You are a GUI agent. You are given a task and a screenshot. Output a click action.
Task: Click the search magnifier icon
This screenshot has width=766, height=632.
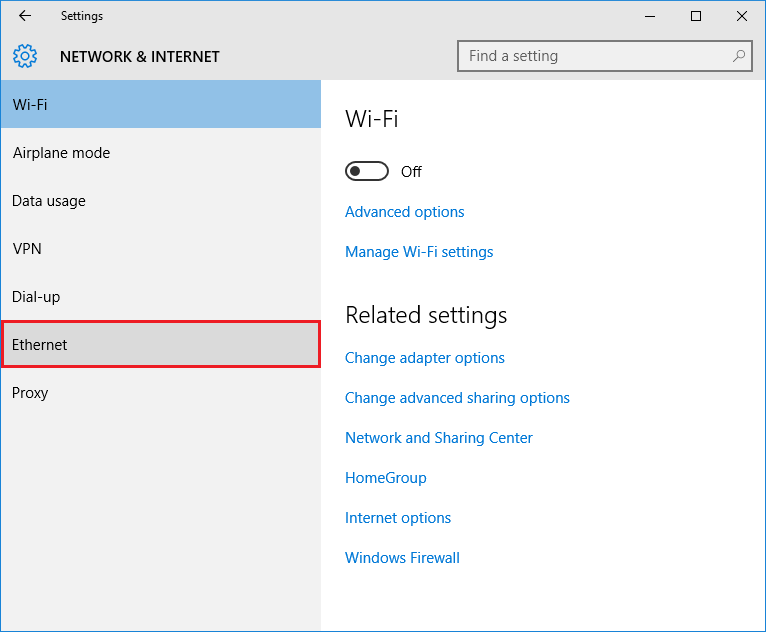[739, 56]
